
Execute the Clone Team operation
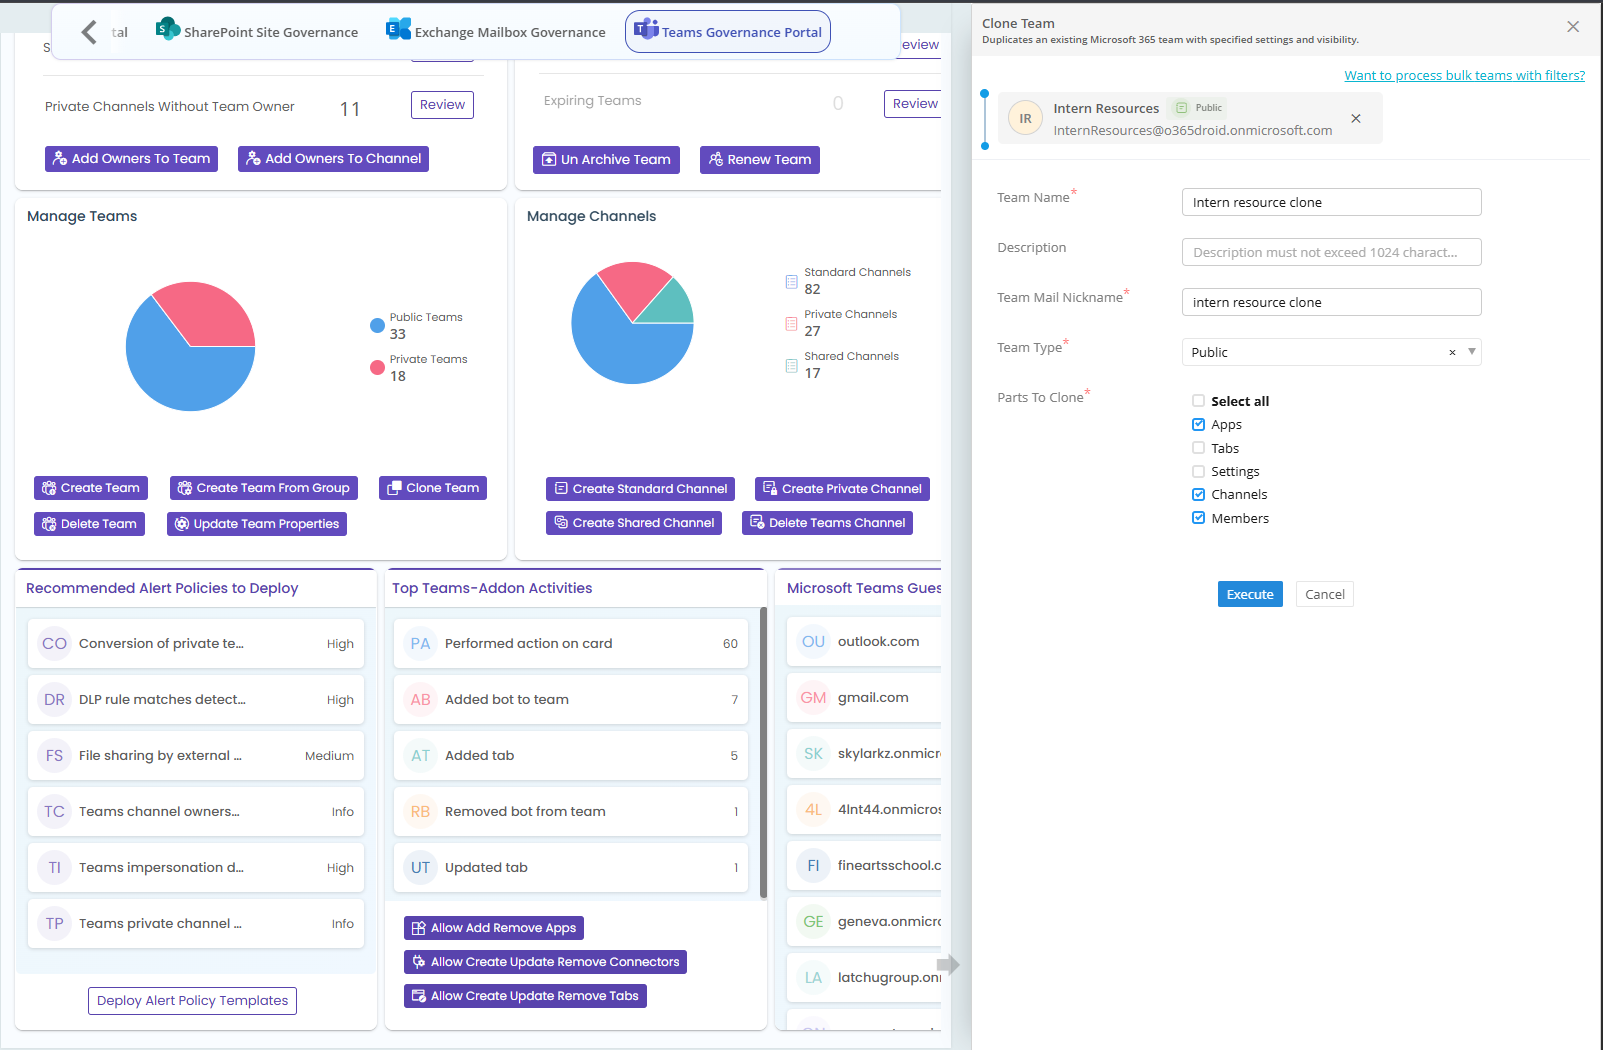[1249, 594]
